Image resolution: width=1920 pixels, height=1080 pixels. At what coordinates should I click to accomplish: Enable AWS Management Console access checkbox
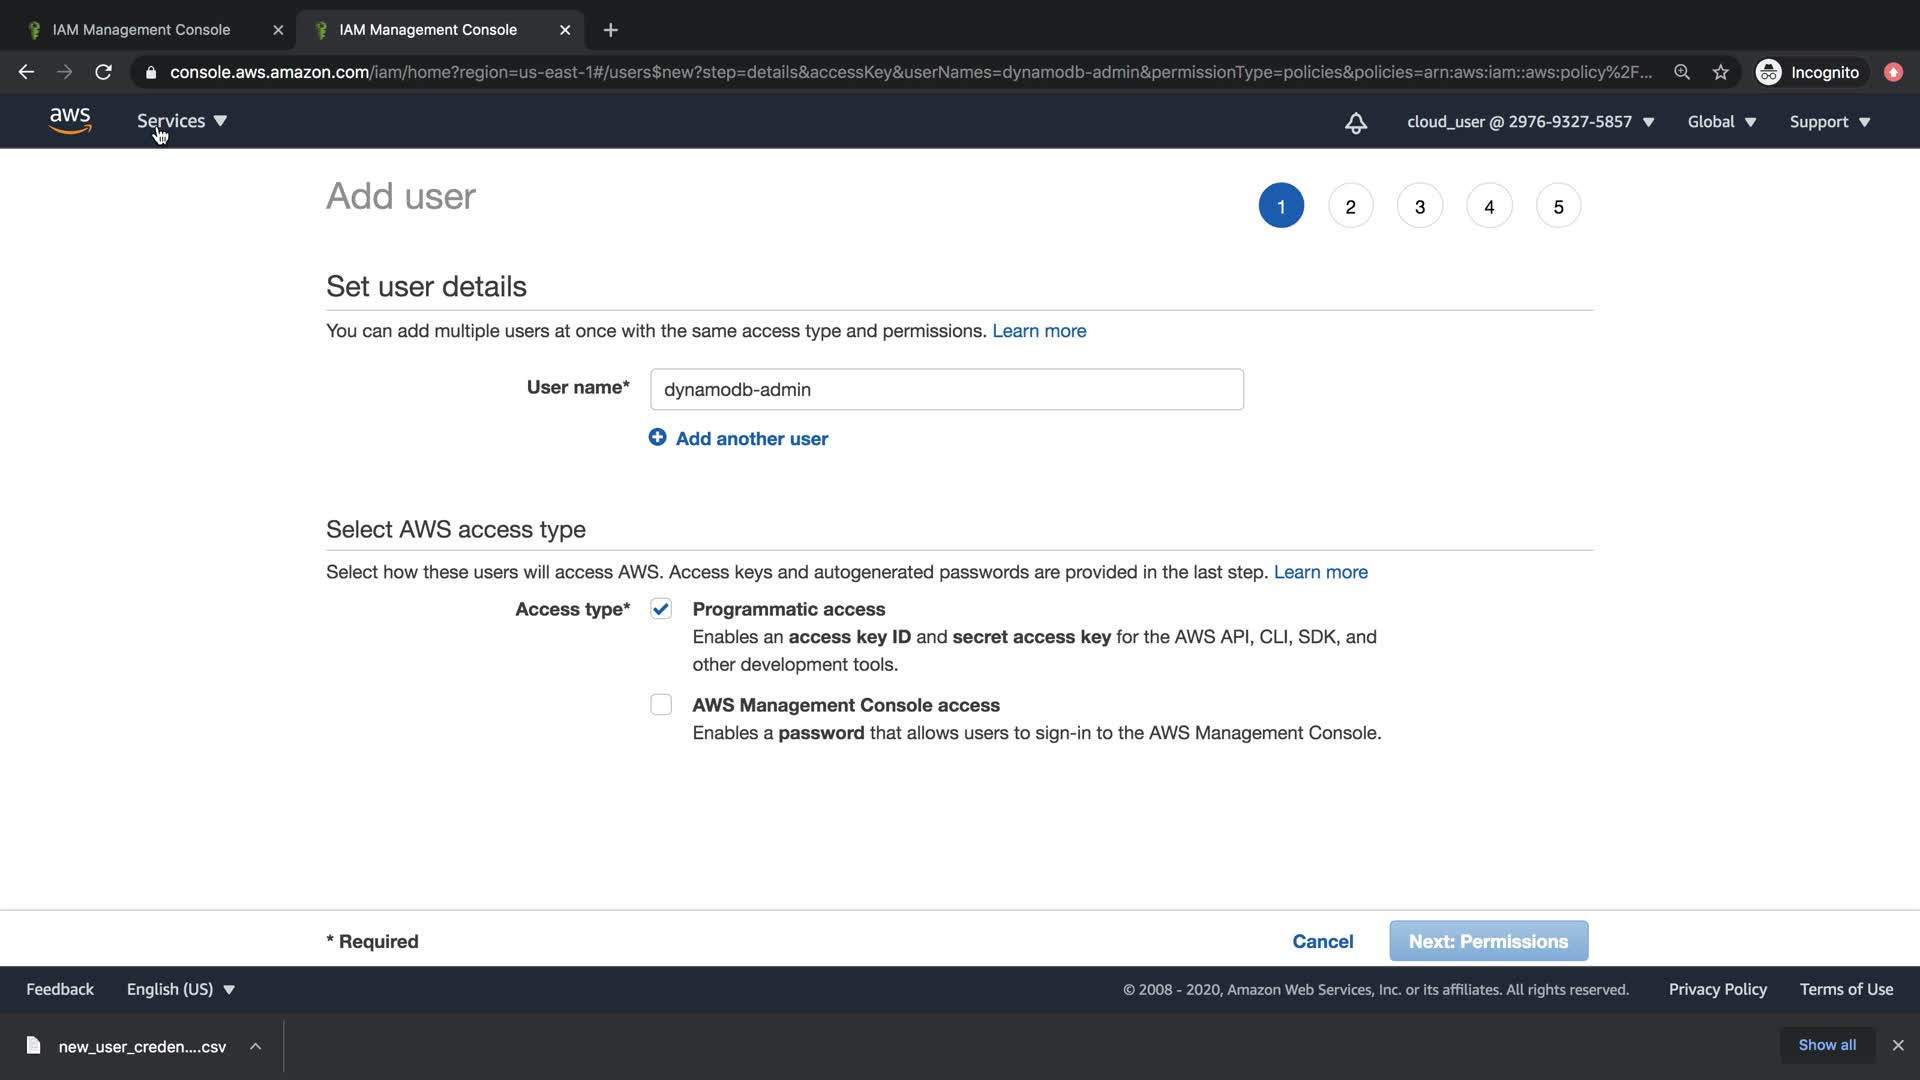tap(661, 705)
